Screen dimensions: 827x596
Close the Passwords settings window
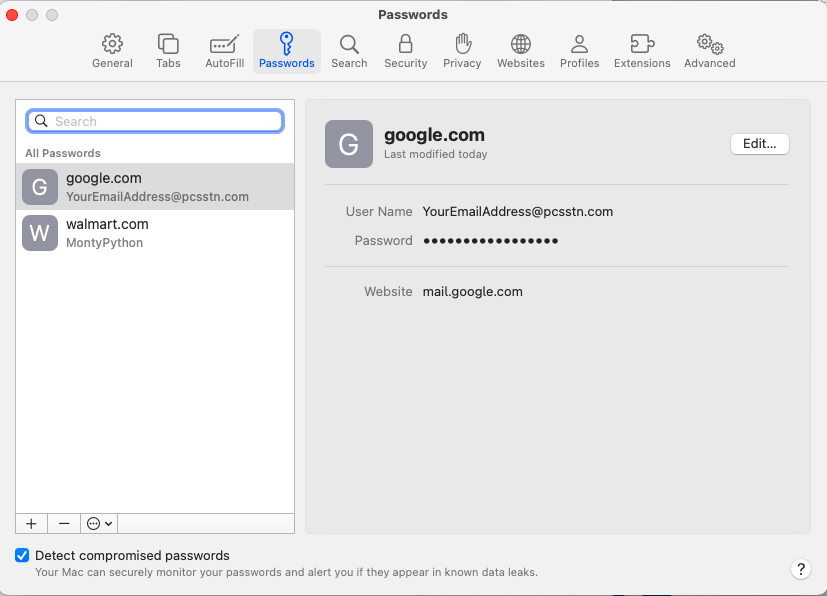[12, 15]
